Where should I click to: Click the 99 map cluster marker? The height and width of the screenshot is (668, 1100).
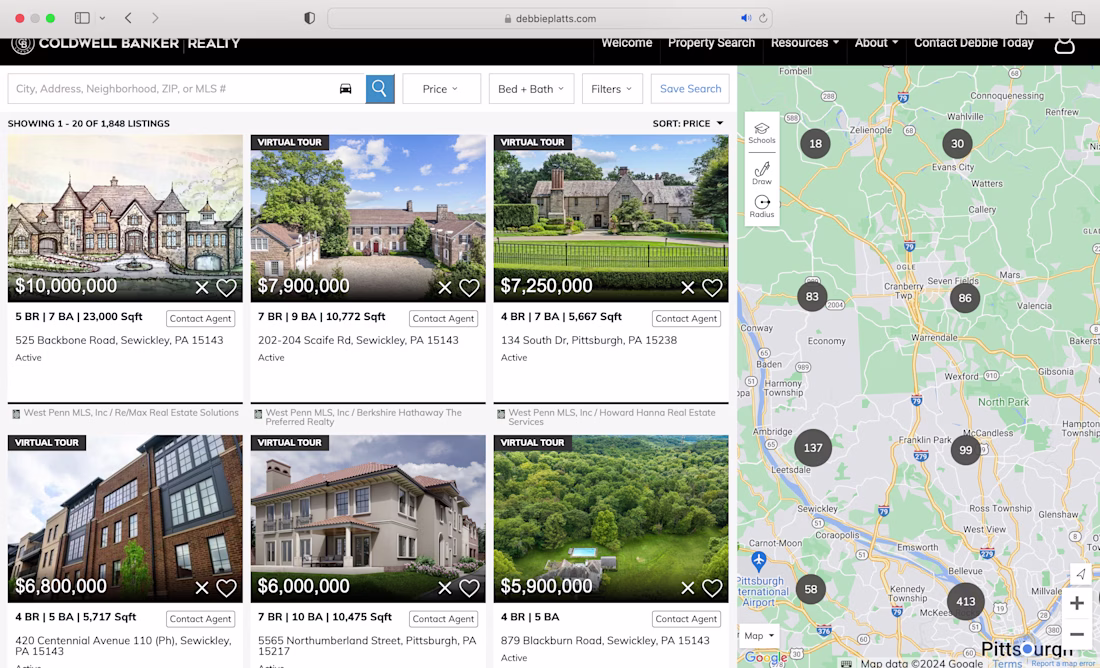tap(965, 450)
